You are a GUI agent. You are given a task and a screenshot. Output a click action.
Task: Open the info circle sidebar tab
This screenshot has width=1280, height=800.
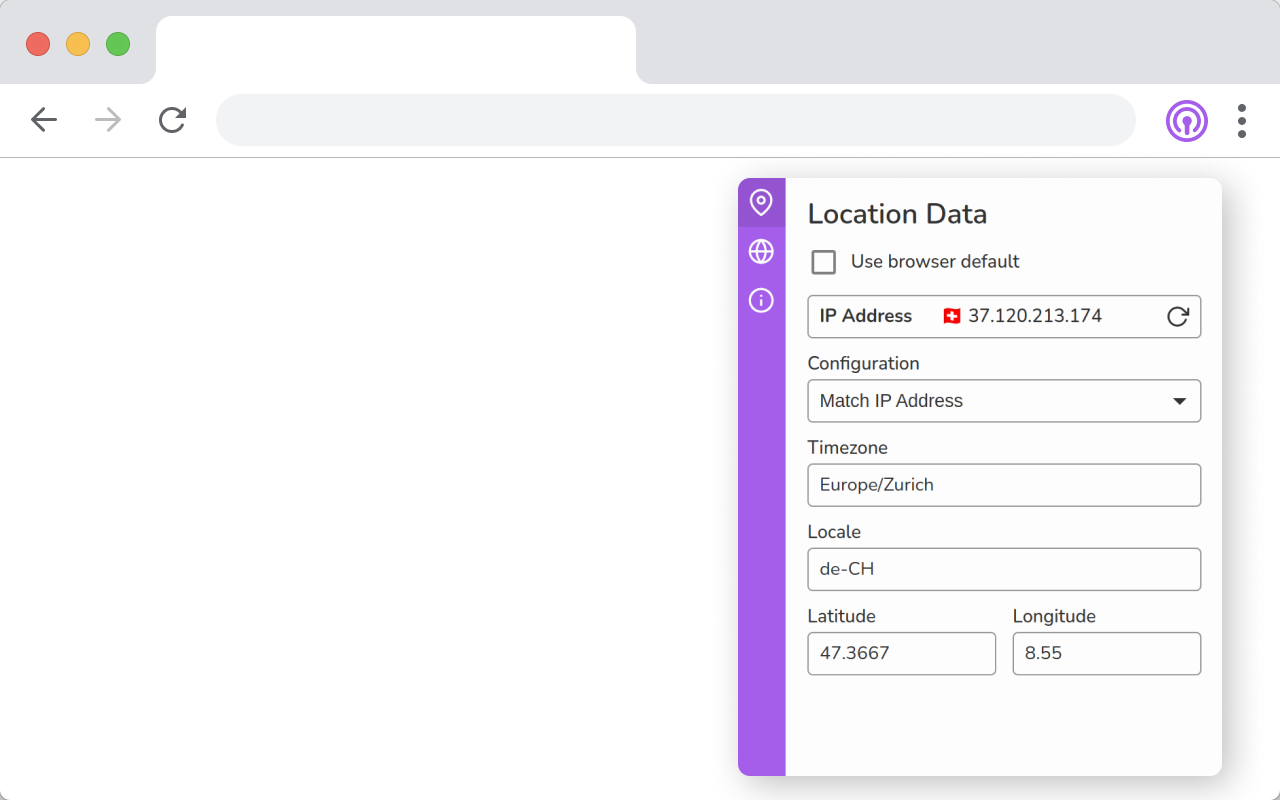coord(761,300)
